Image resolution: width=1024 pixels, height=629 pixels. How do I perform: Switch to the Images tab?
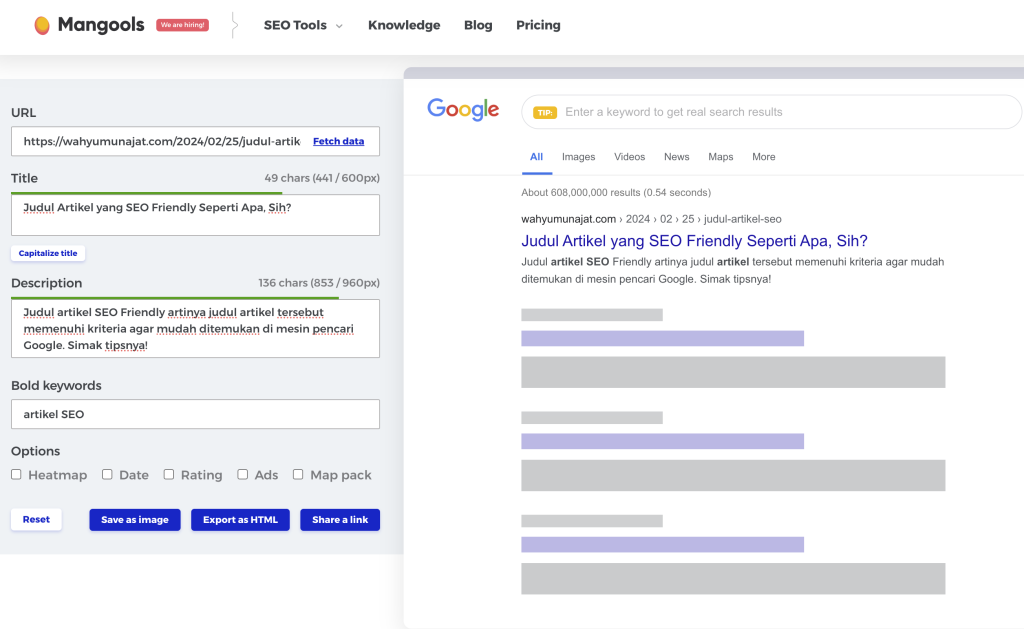pyautogui.click(x=578, y=157)
